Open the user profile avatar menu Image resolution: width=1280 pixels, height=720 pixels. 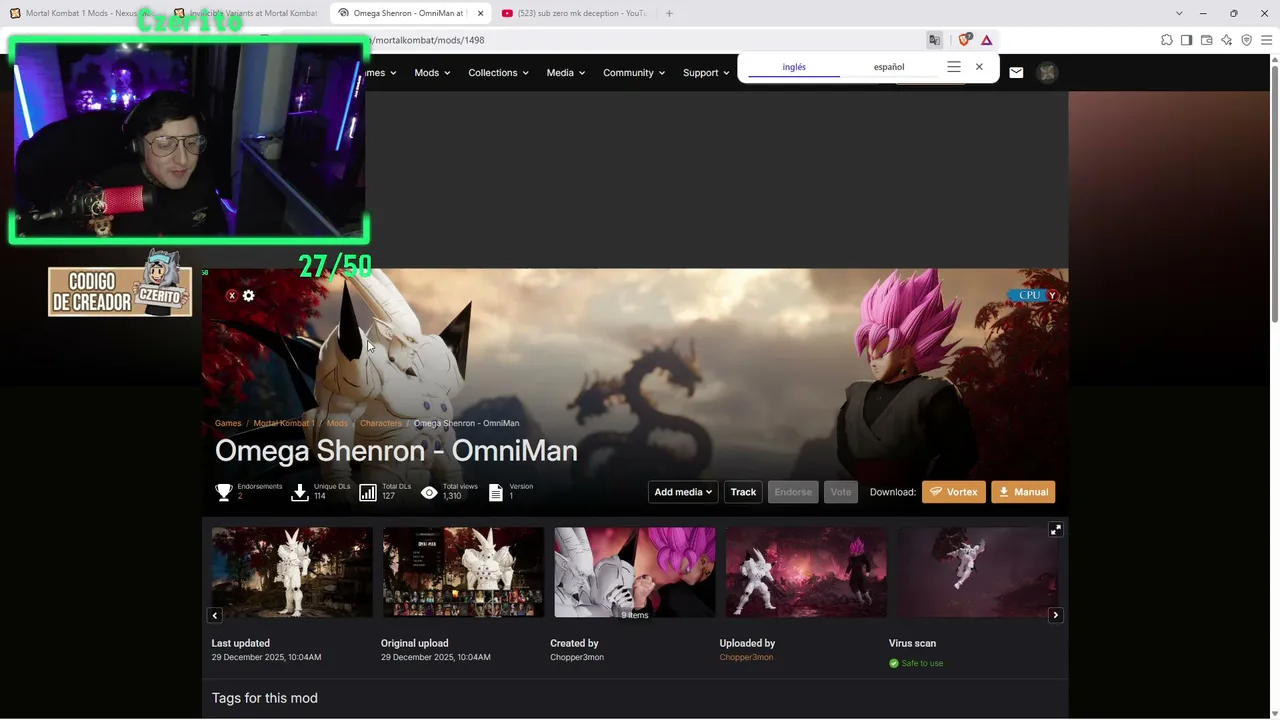1047,72
